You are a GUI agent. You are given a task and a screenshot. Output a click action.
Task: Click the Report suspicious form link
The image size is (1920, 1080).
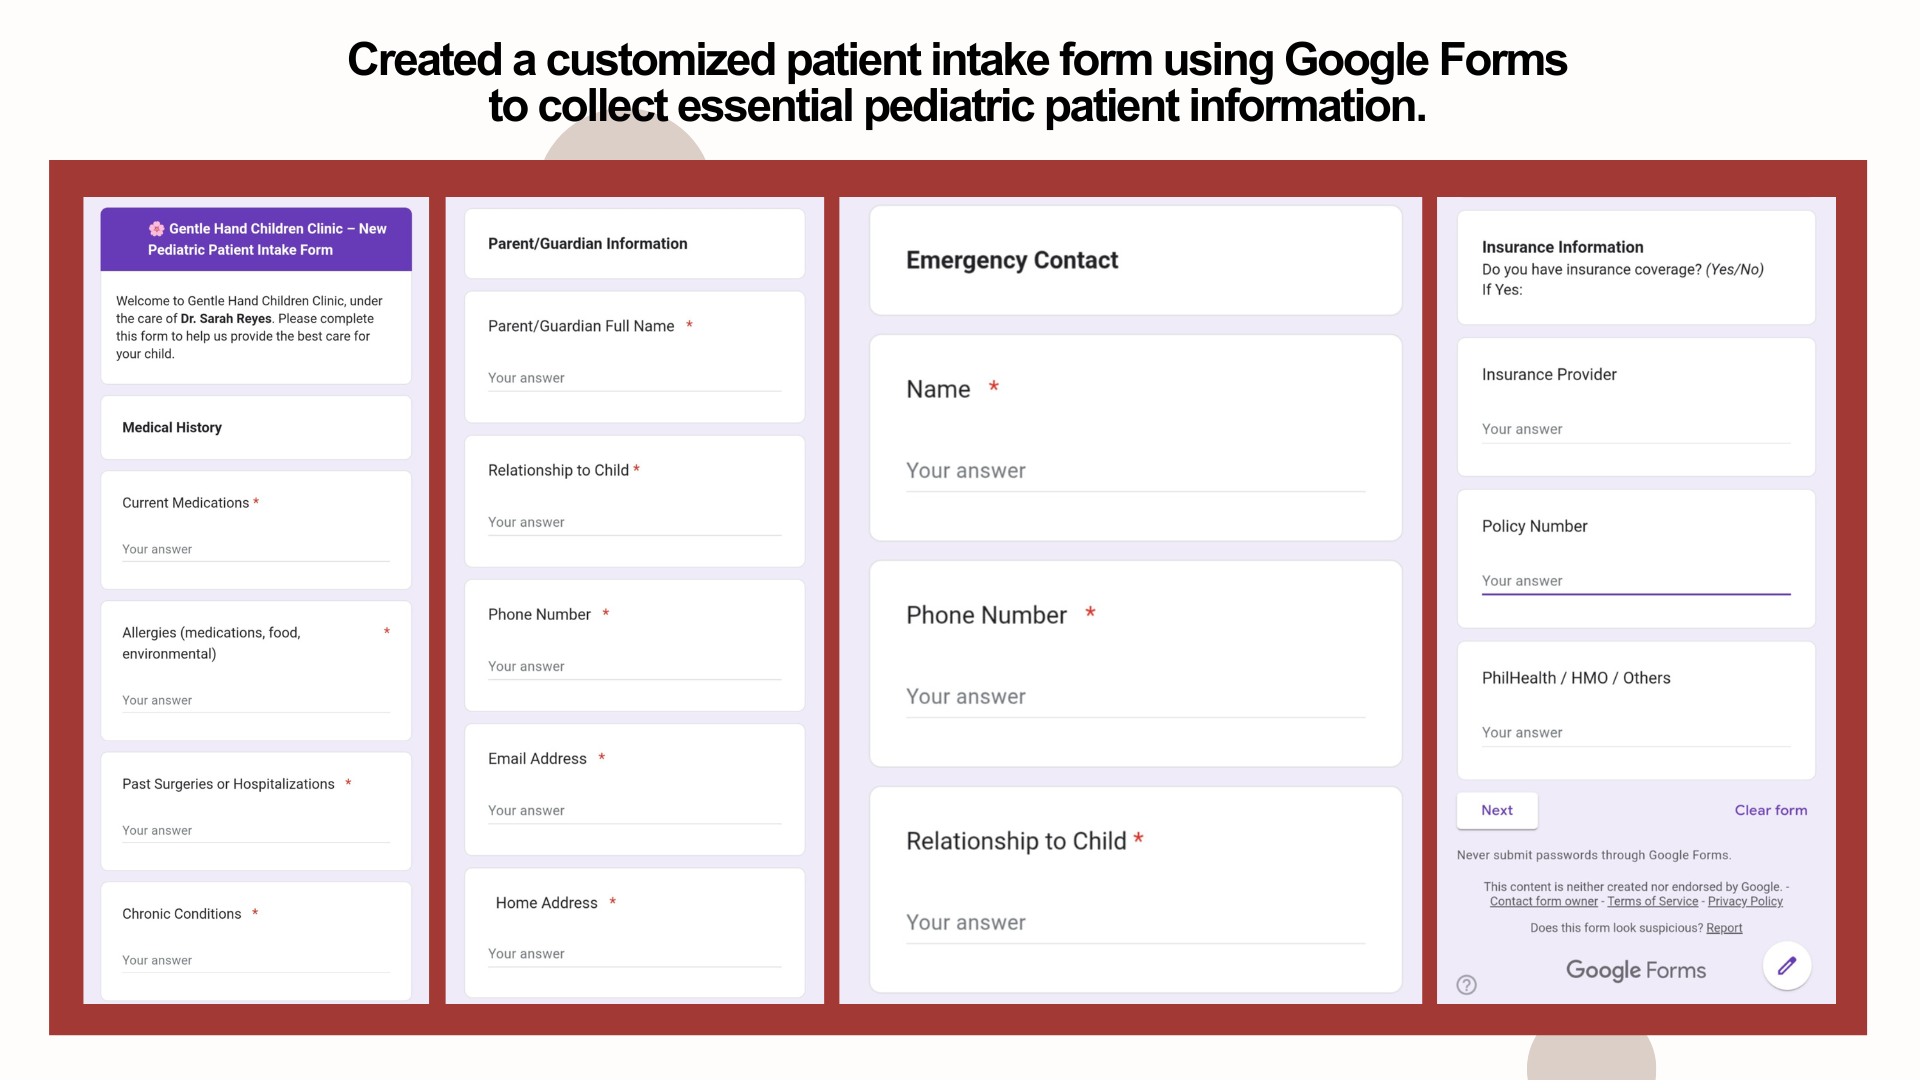[x=1724, y=928]
